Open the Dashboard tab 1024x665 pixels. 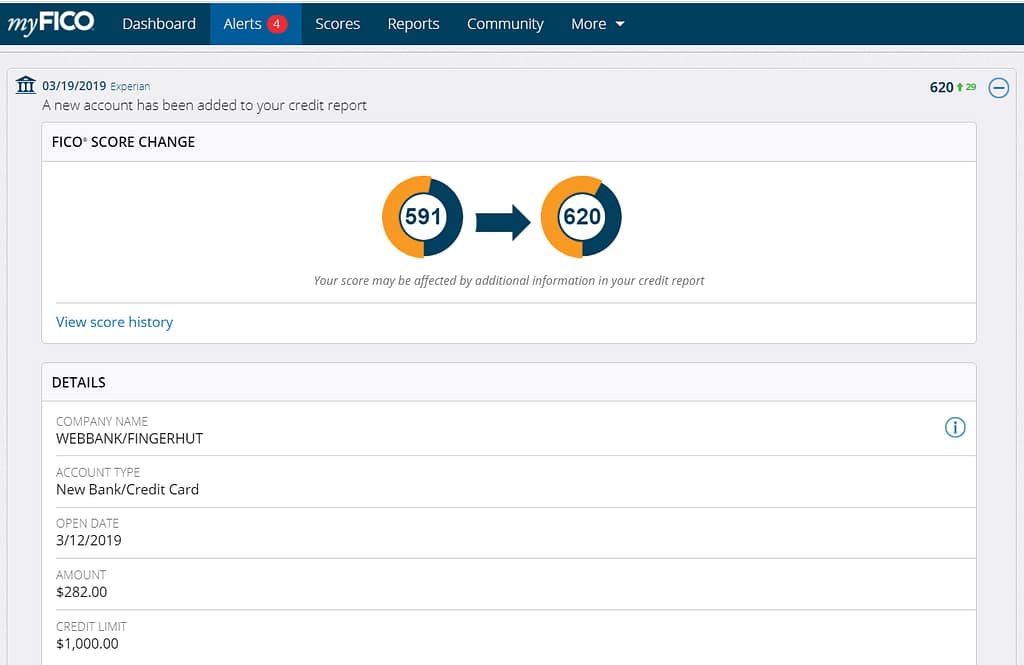(159, 24)
